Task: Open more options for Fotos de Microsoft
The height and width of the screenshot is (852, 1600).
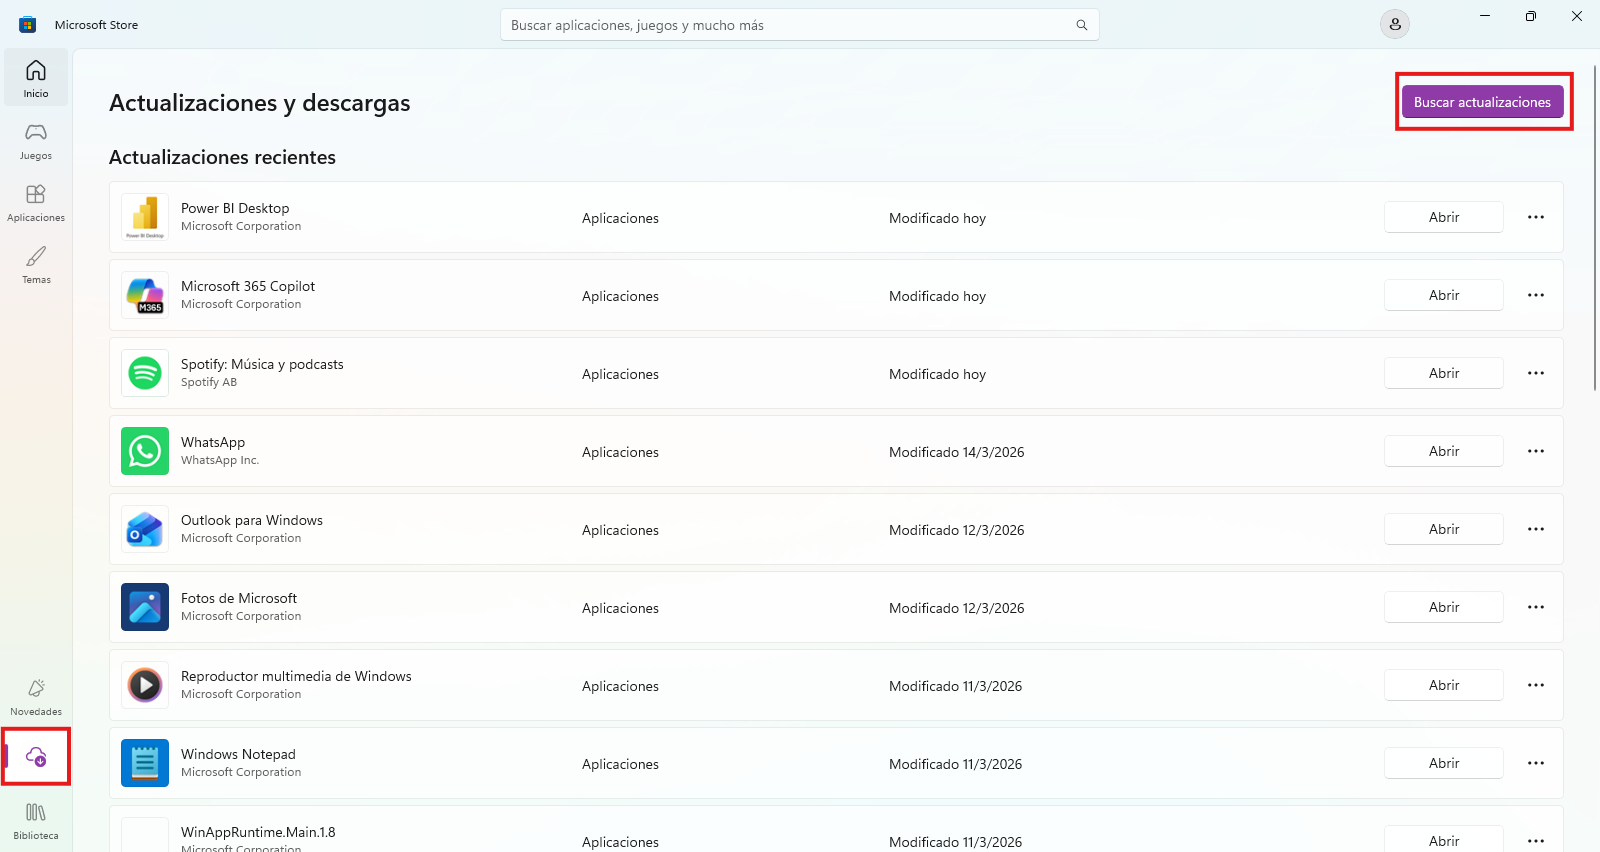Action: click(1536, 607)
